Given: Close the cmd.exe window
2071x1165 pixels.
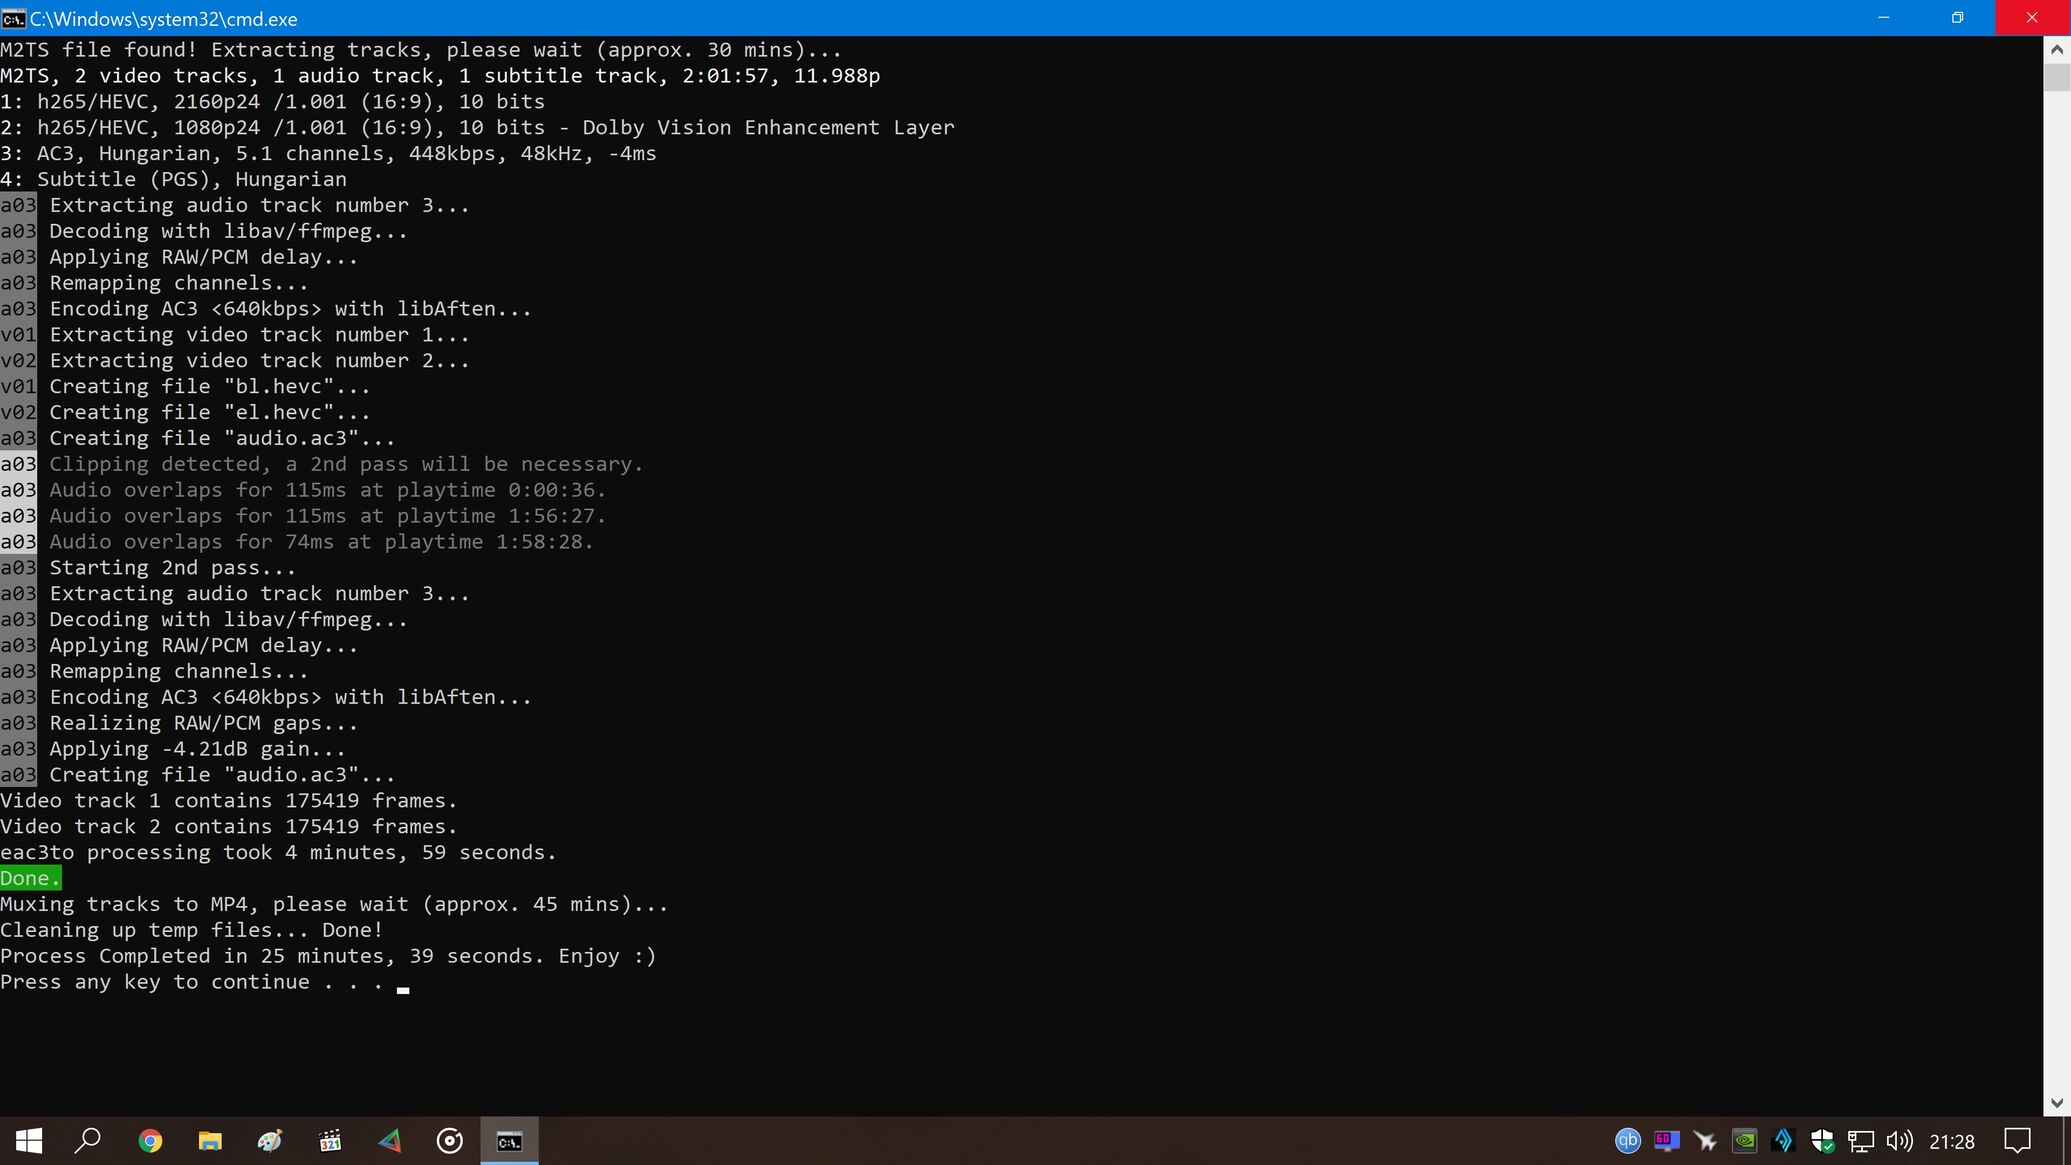Looking at the screenshot, I should (2032, 18).
